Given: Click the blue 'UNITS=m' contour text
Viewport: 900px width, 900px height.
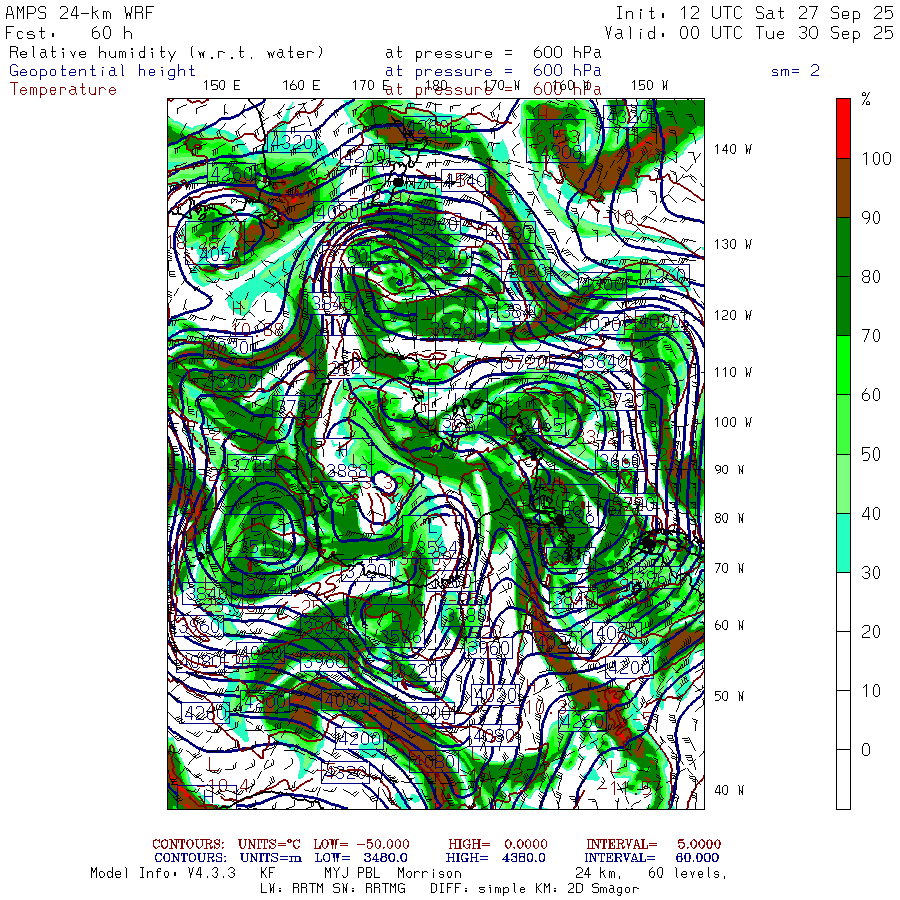Looking at the screenshot, I should click(270, 858).
